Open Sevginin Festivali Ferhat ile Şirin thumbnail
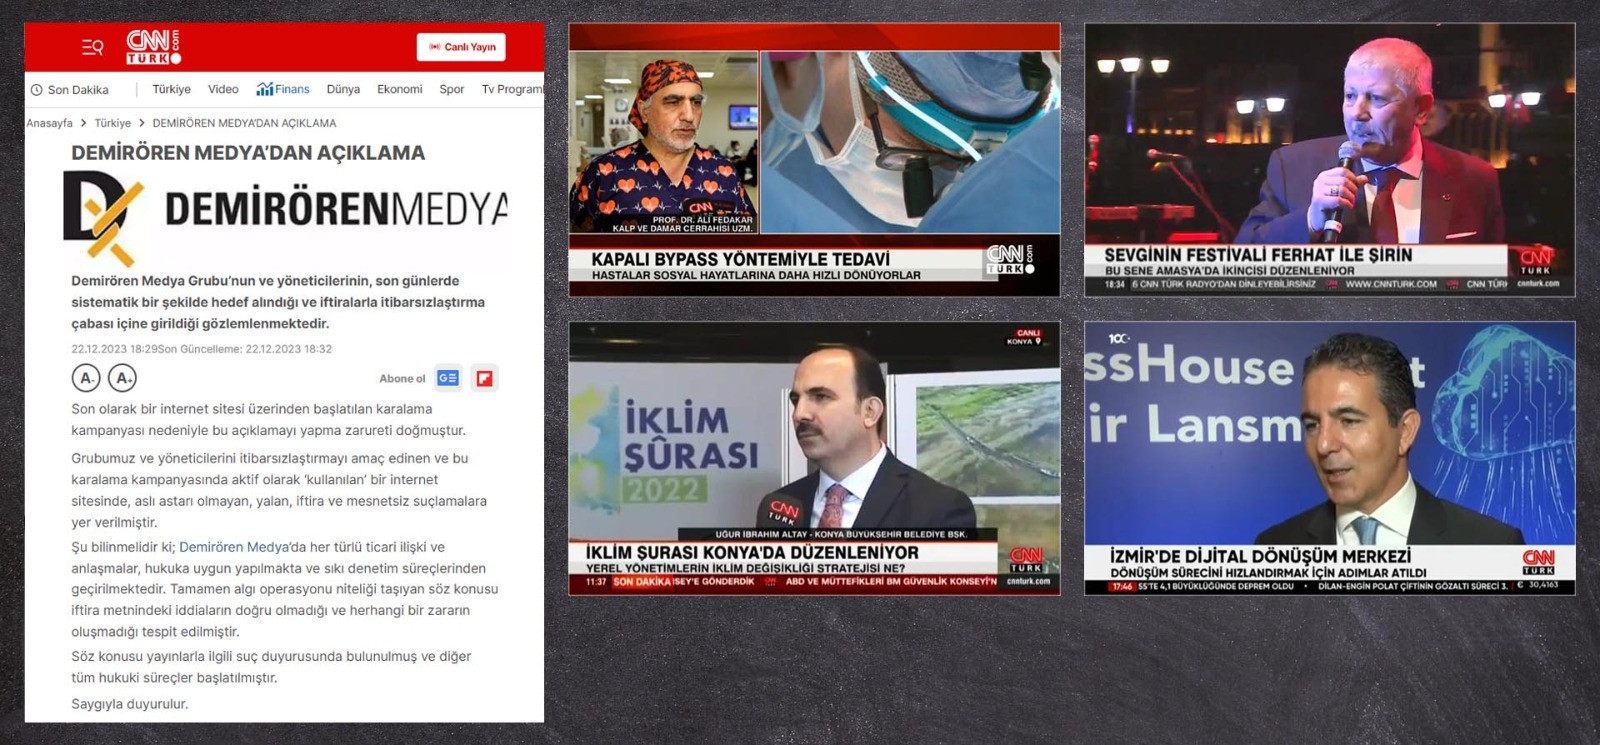The width and height of the screenshot is (1600, 745). pyautogui.click(x=1330, y=160)
